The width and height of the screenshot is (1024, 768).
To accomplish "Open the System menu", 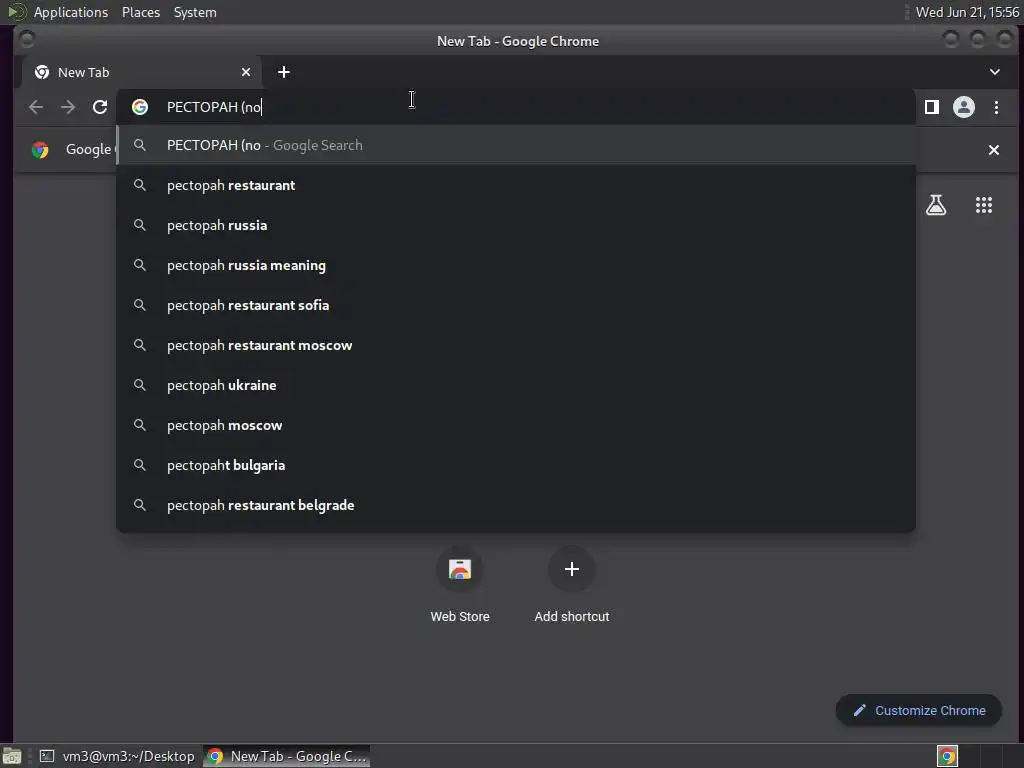I will click(195, 12).
